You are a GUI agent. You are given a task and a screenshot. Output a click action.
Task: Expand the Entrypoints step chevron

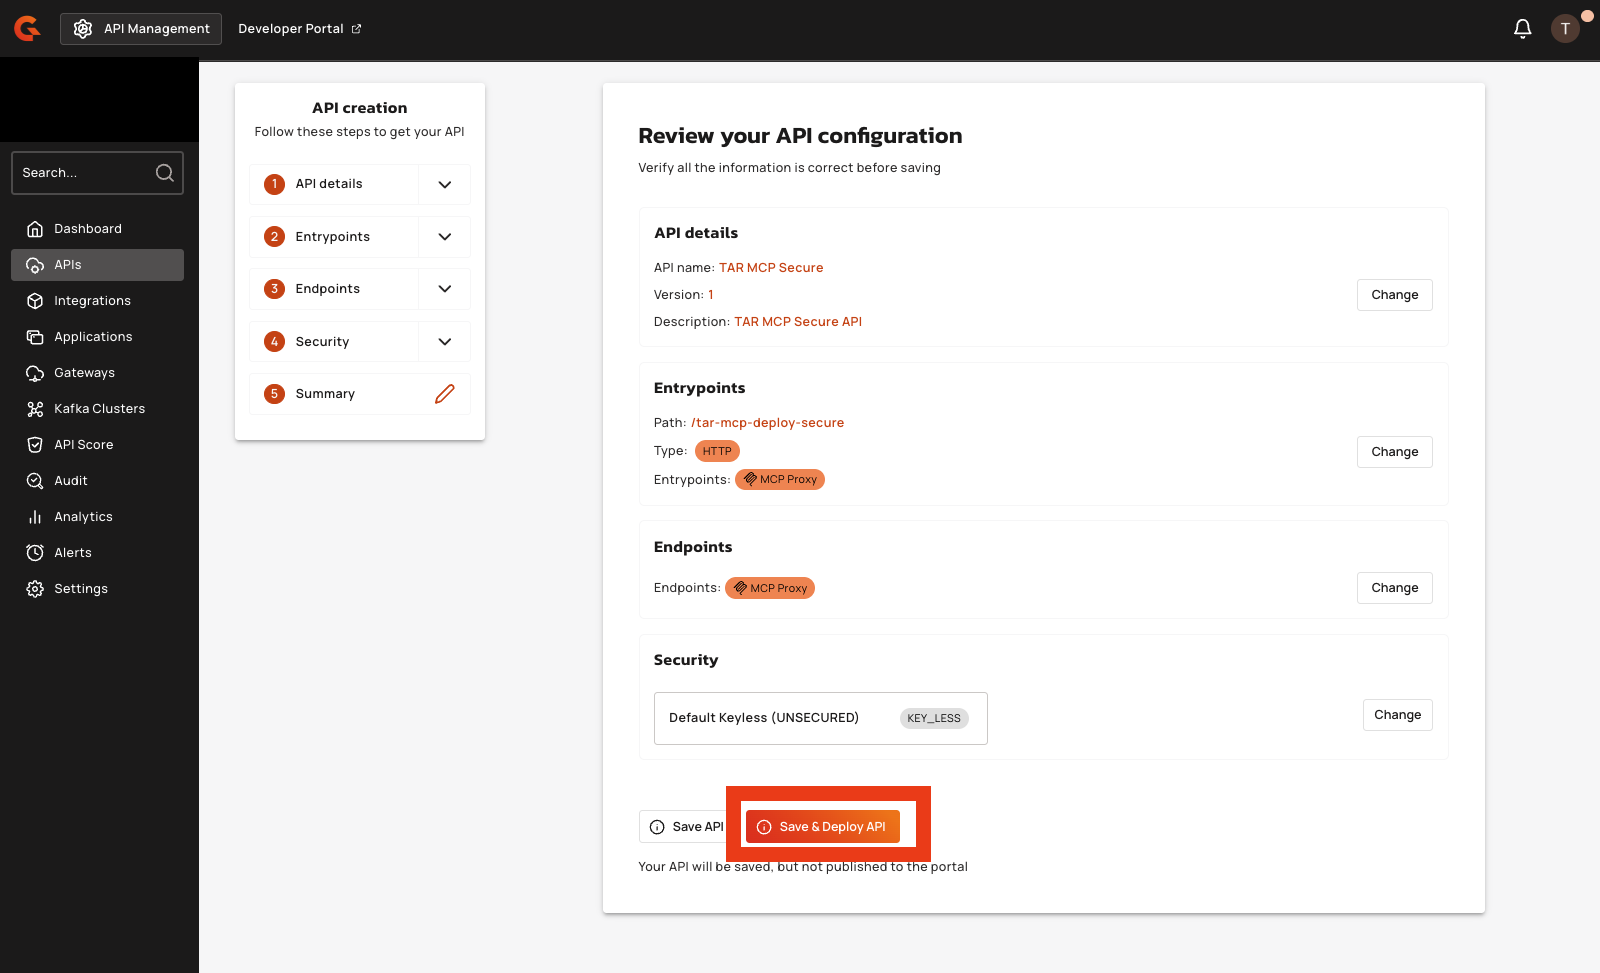(x=445, y=237)
